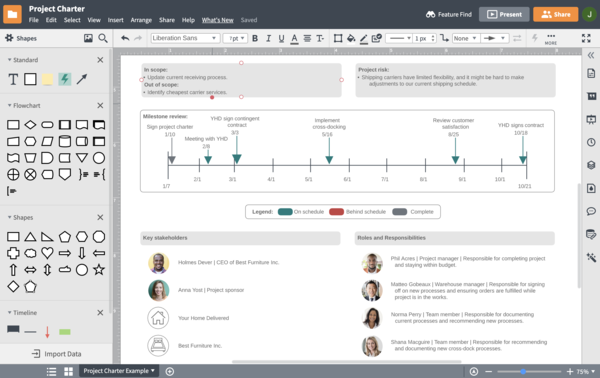Open the 7 pt font size dropdown
The height and width of the screenshot is (378, 600).
pyautogui.click(x=235, y=38)
